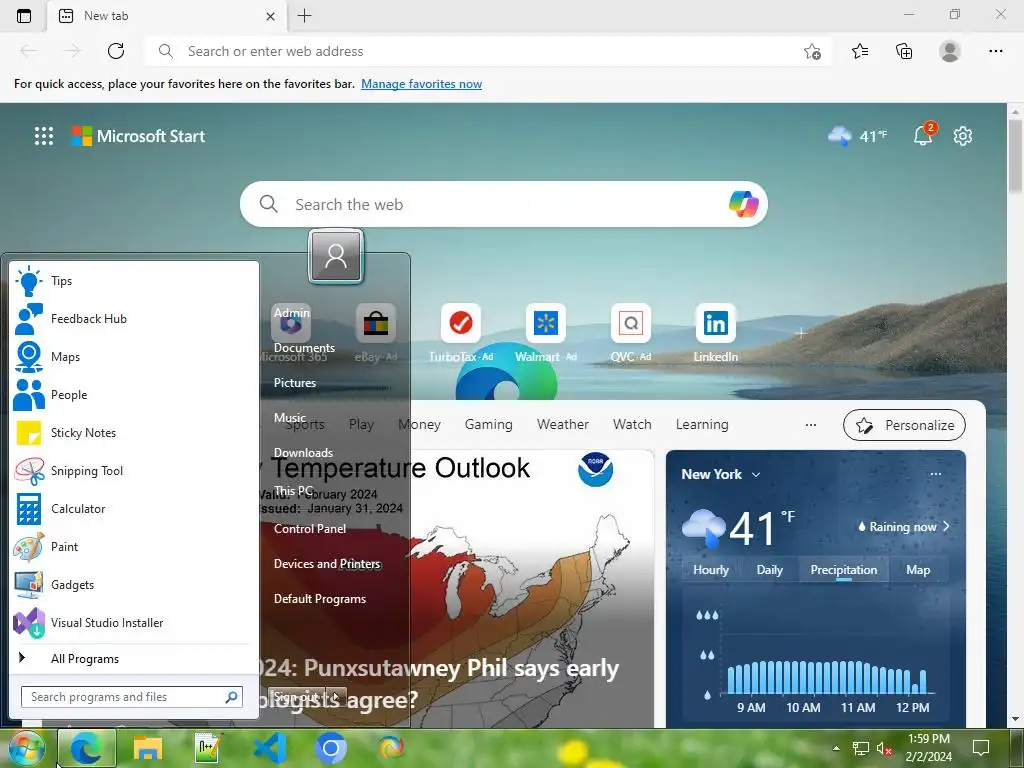This screenshot has width=1024, height=768.
Task: Open Devices and Printers
Action: pos(327,564)
